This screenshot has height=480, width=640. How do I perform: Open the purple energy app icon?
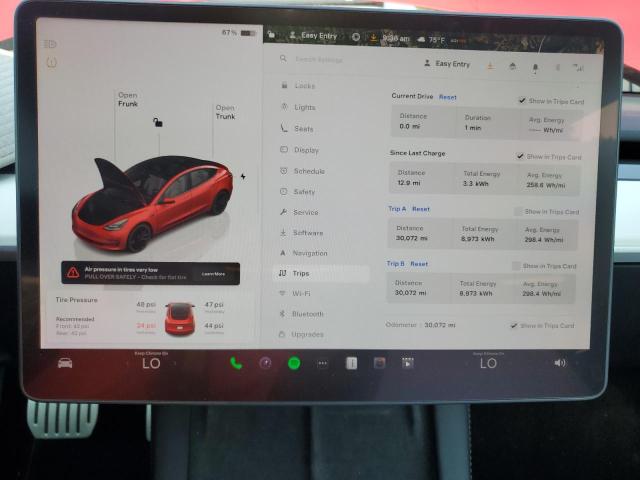point(265,363)
